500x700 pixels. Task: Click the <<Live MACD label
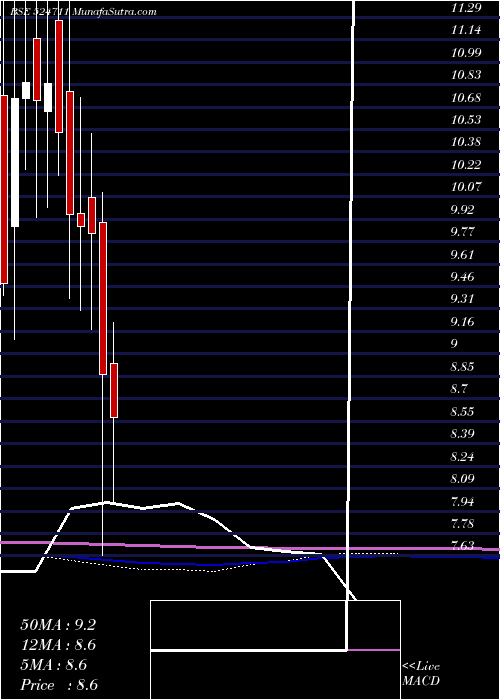tap(421, 674)
